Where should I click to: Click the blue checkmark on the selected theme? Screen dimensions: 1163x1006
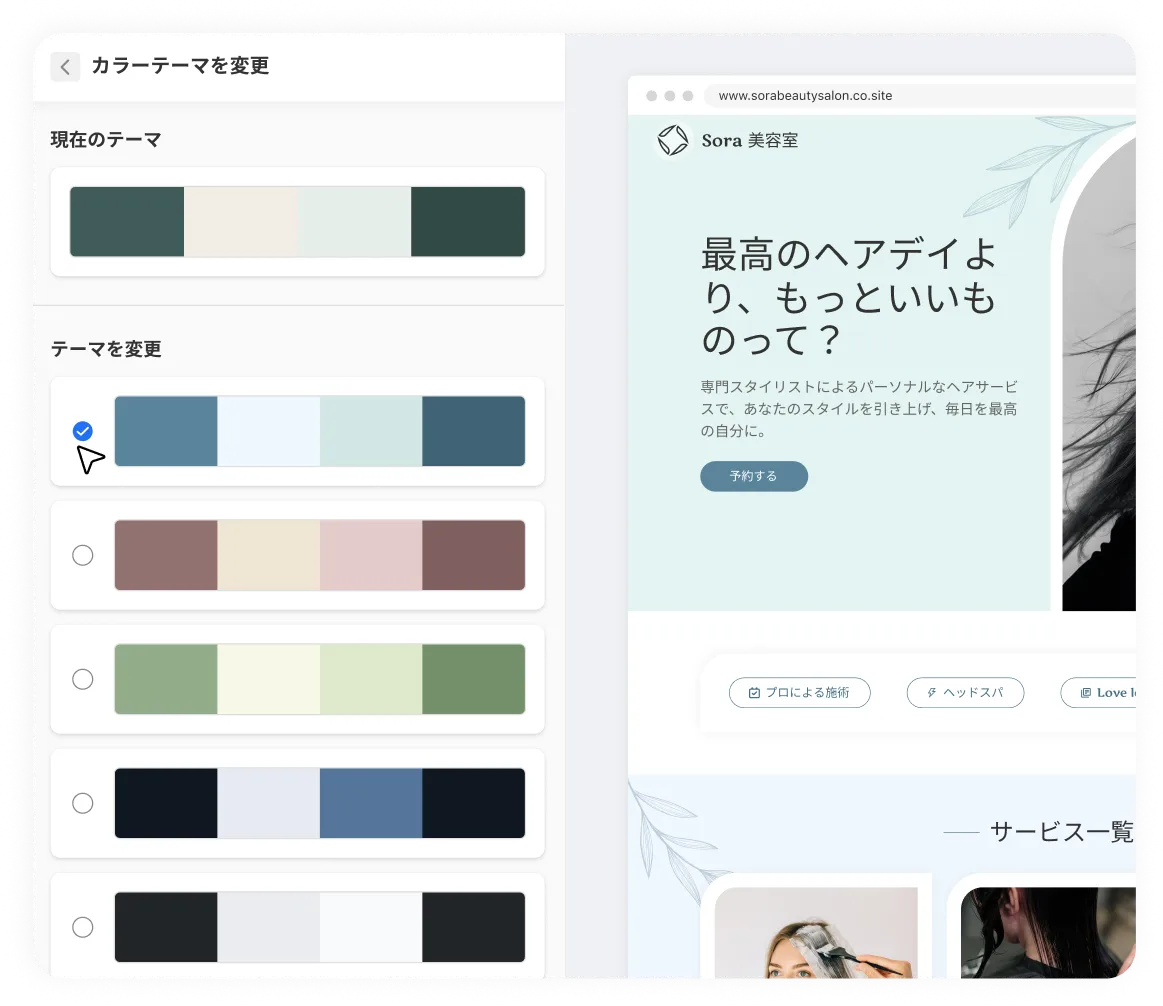point(83,431)
